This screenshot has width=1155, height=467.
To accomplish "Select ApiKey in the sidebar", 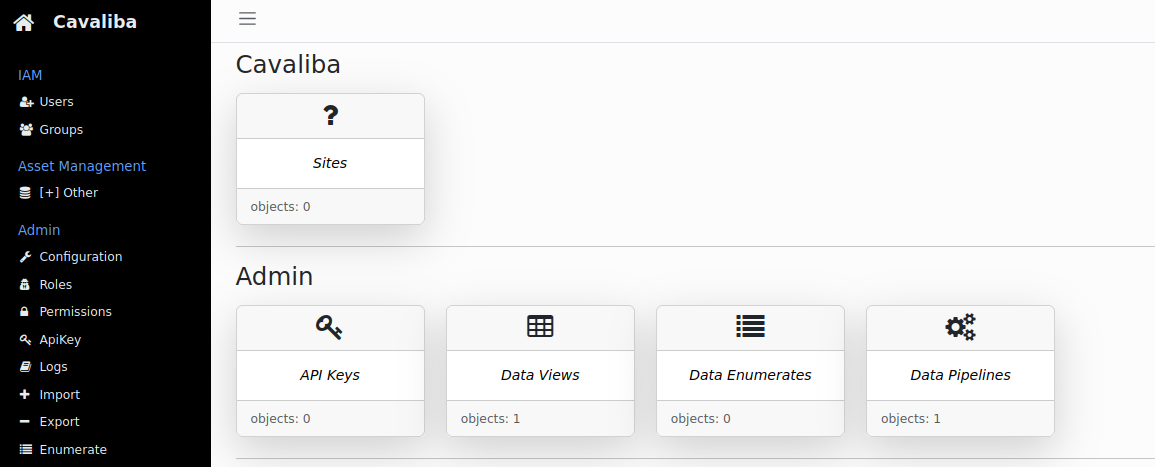I will point(60,340).
